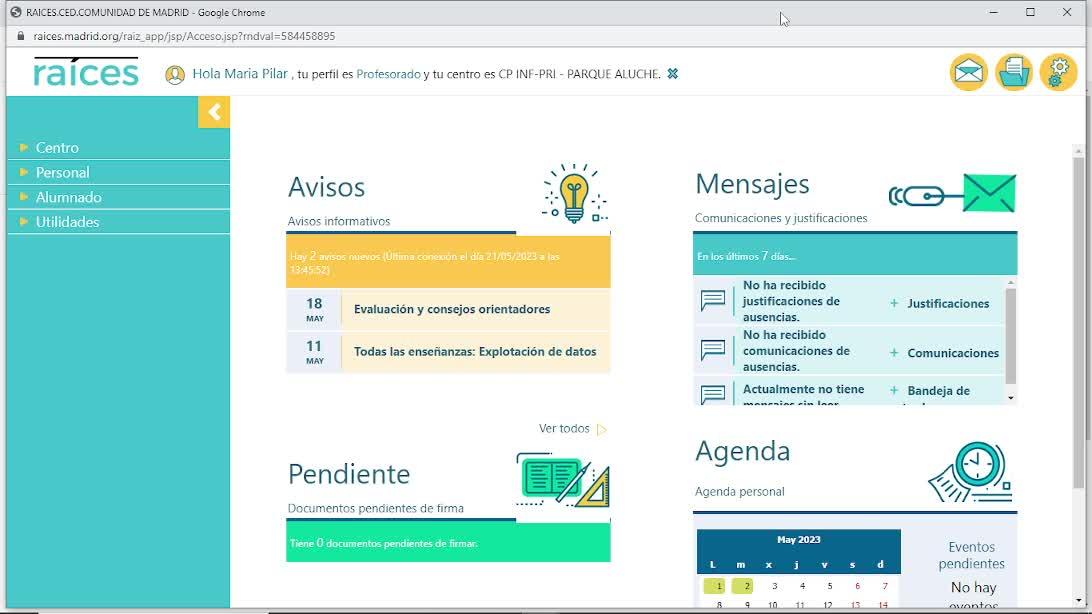Click the page scrollbar down arrow
Image resolution: width=1092 pixels, height=614 pixels.
[x=1079, y=601]
